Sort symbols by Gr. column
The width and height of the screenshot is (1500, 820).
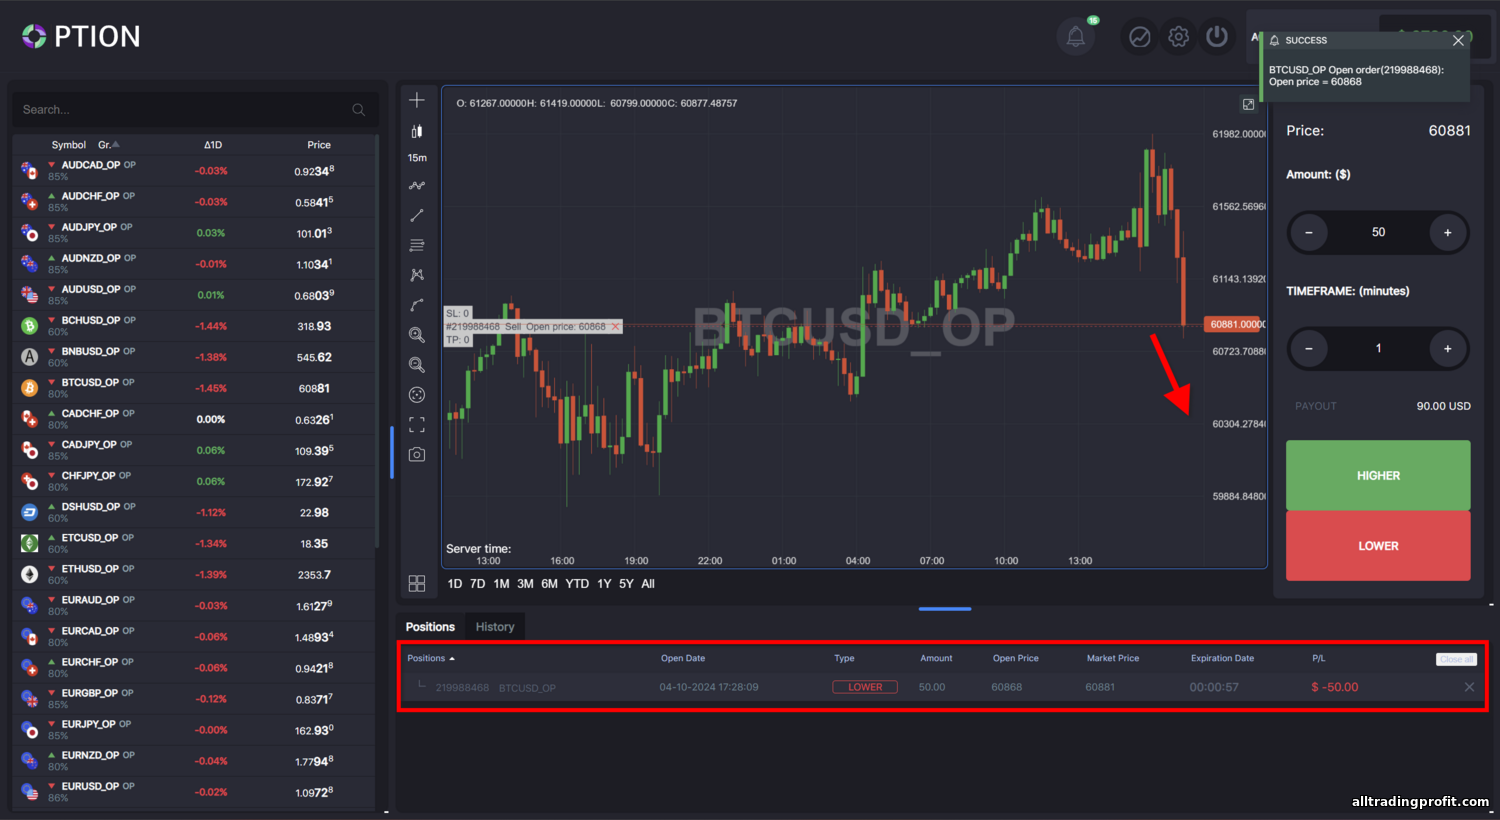[108, 145]
